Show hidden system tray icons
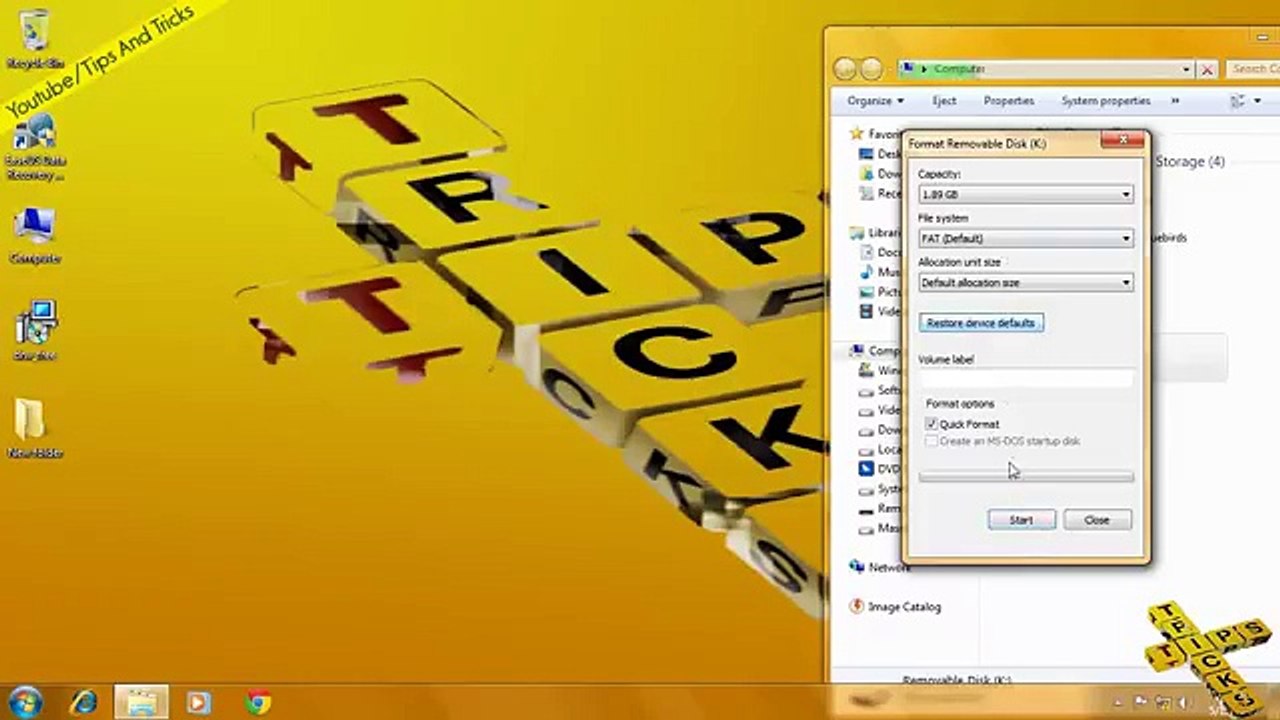This screenshot has width=1280, height=720. coord(1117,702)
